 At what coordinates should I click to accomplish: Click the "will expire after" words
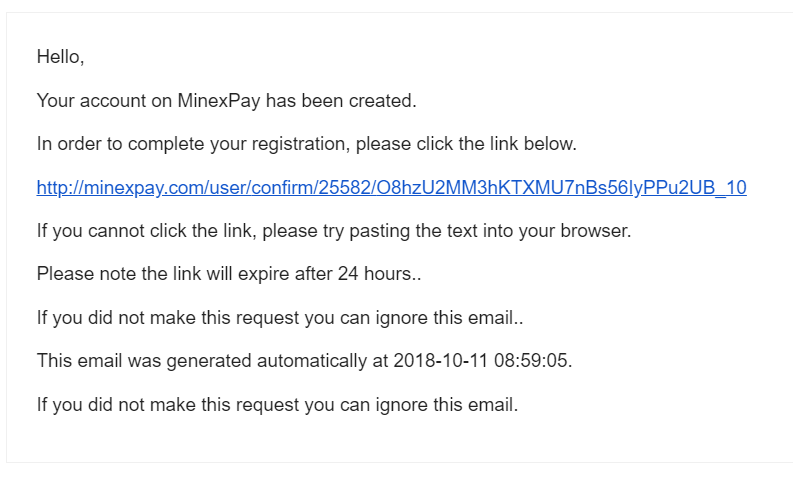pos(262,274)
